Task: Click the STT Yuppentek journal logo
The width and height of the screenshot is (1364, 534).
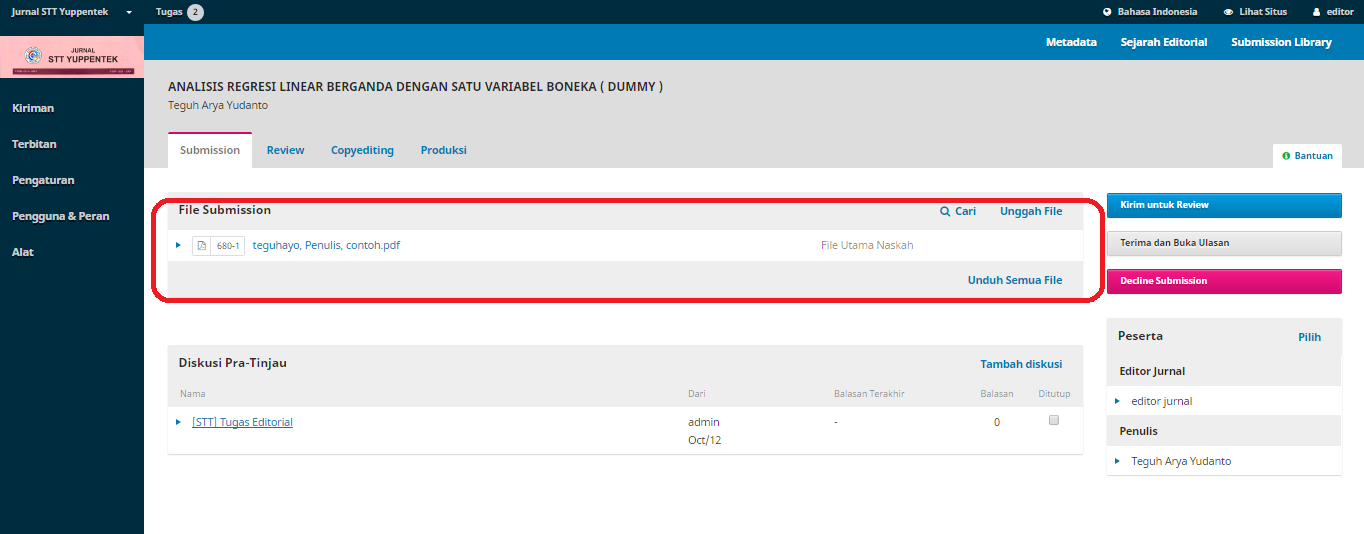Action: pyautogui.click(x=72, y=56)
